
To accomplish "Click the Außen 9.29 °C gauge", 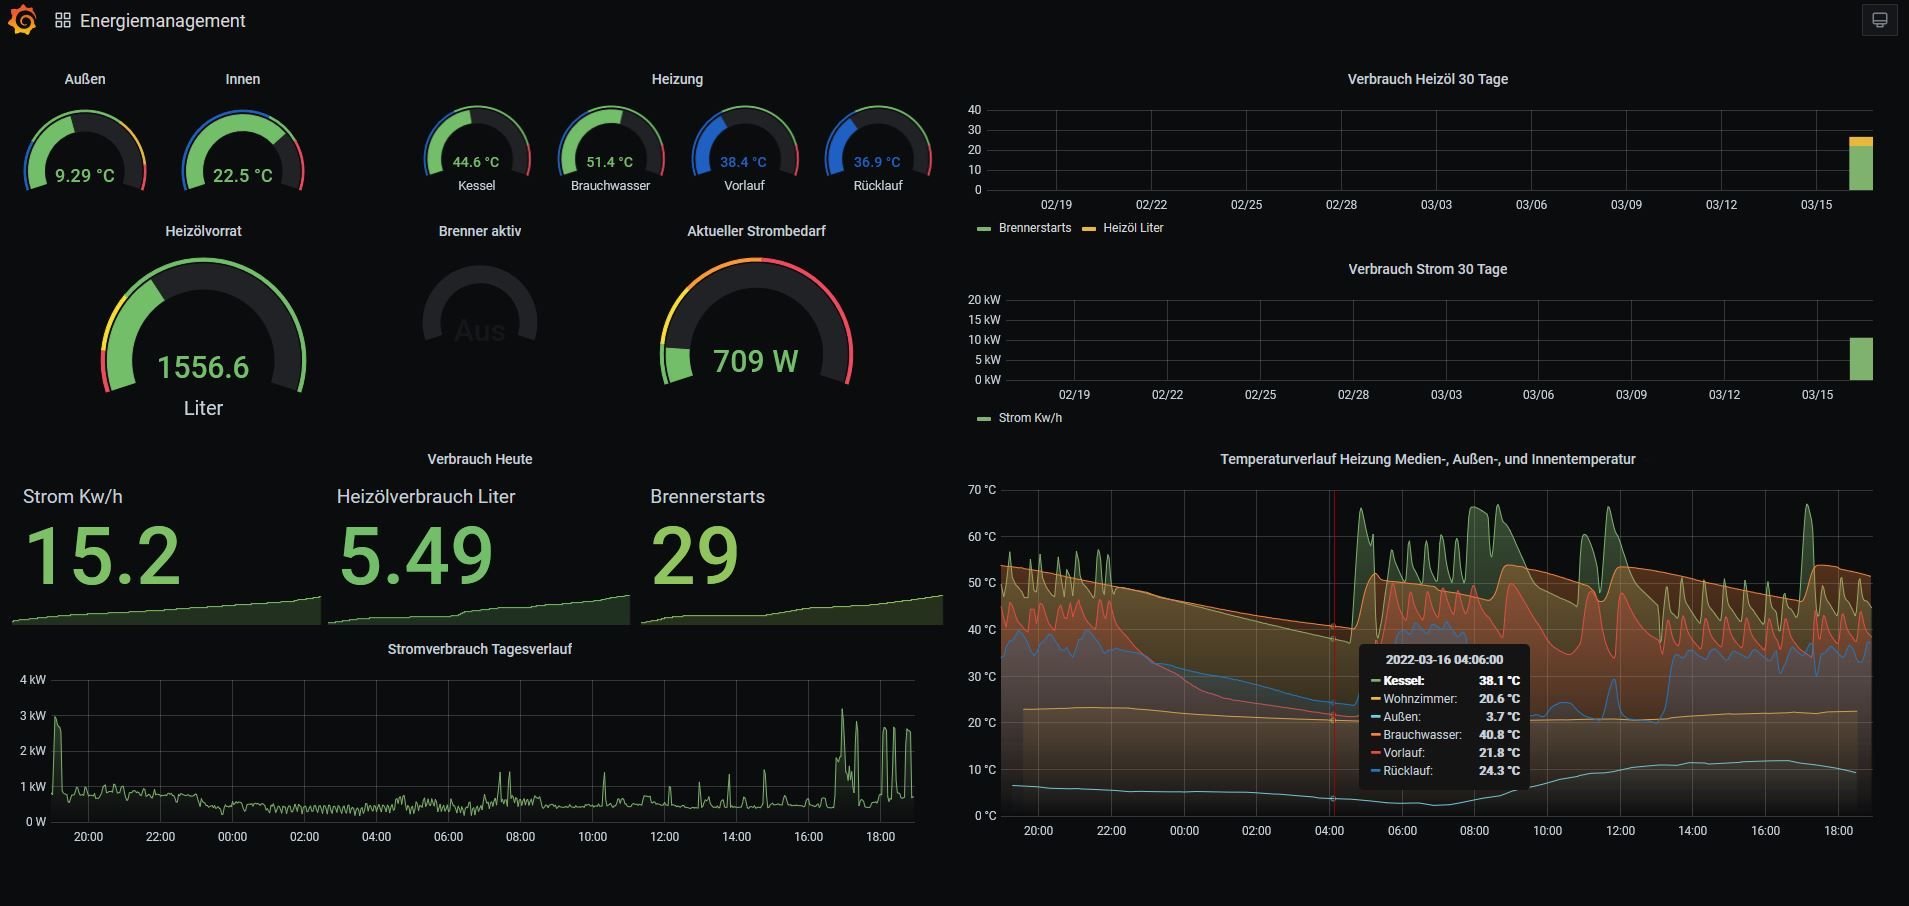I will [85, 152].
